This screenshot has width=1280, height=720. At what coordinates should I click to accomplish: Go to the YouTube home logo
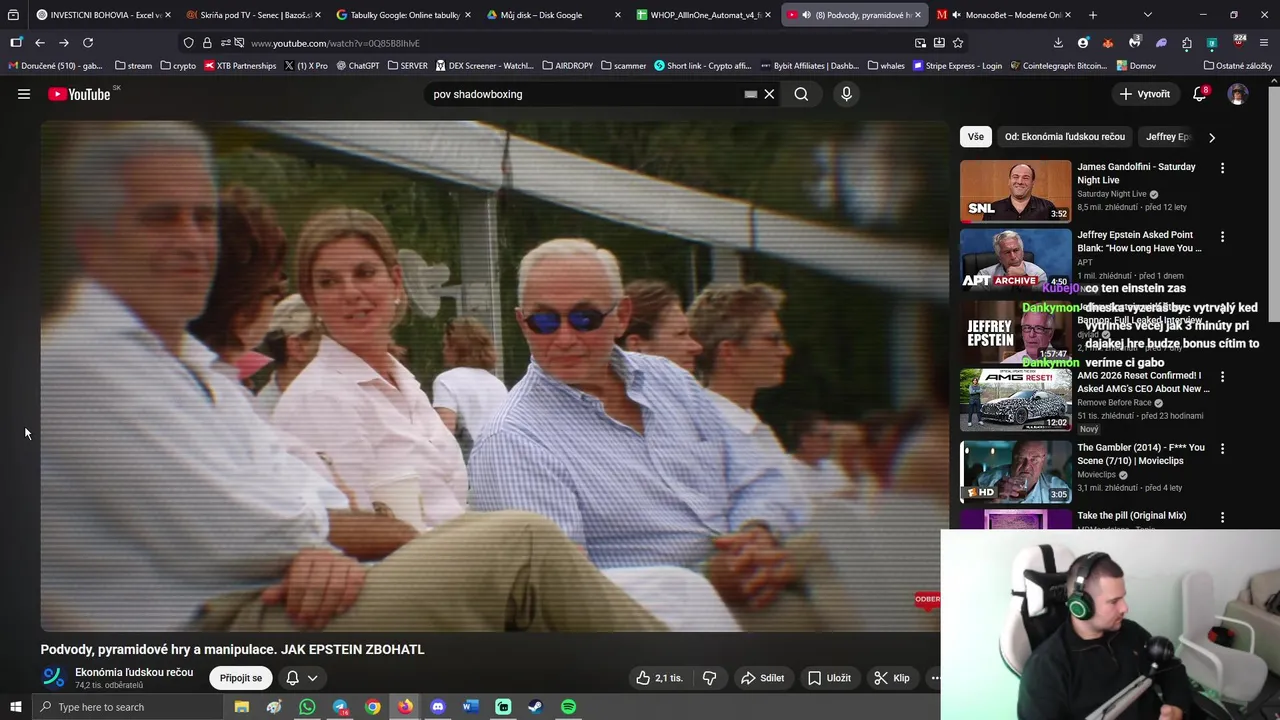[x=79, y=94]
